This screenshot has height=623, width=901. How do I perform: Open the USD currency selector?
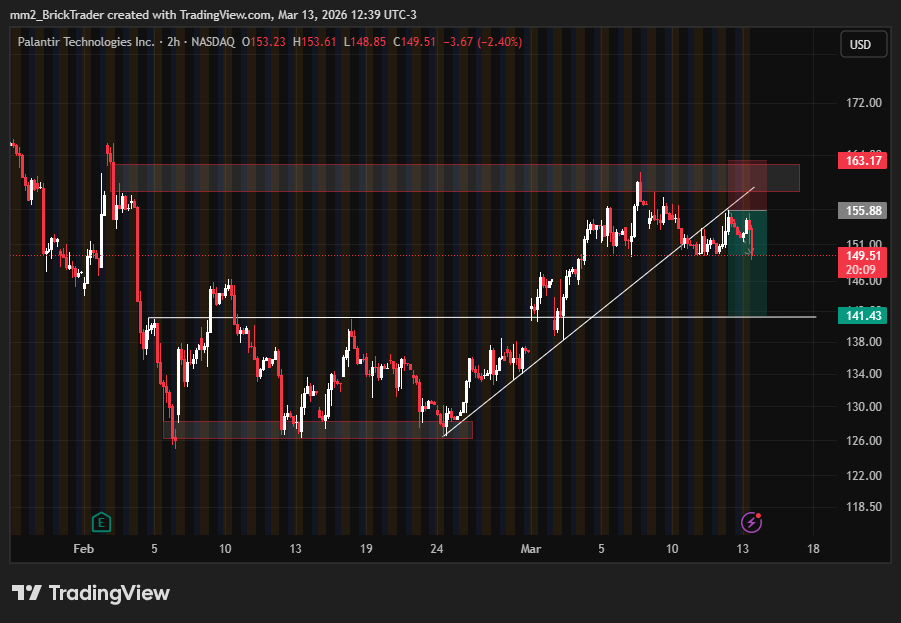[x=864, y=45]
